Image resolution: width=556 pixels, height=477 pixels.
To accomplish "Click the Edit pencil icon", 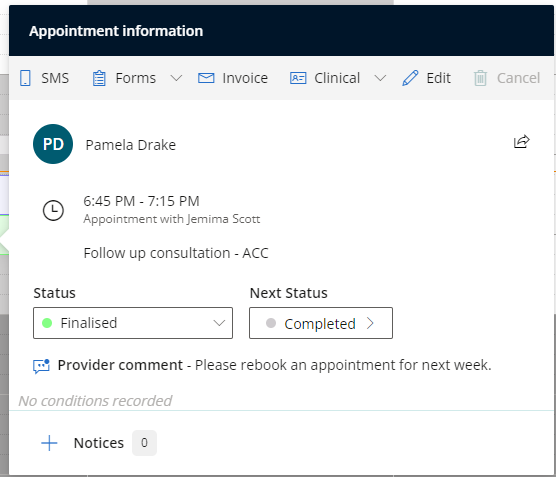I will [410, 78].
